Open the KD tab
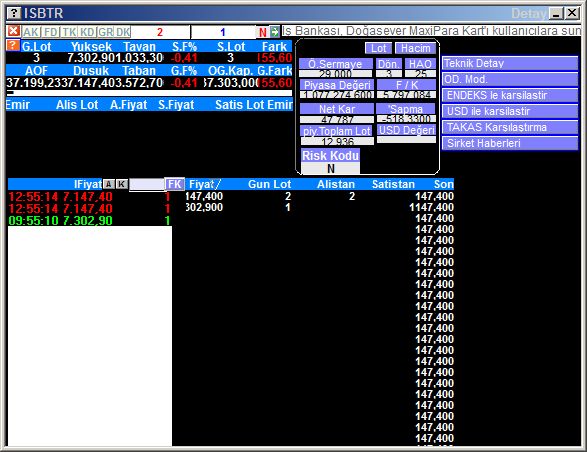The height and width of the screenshot is (452, 587). click(x=87, y=32)
